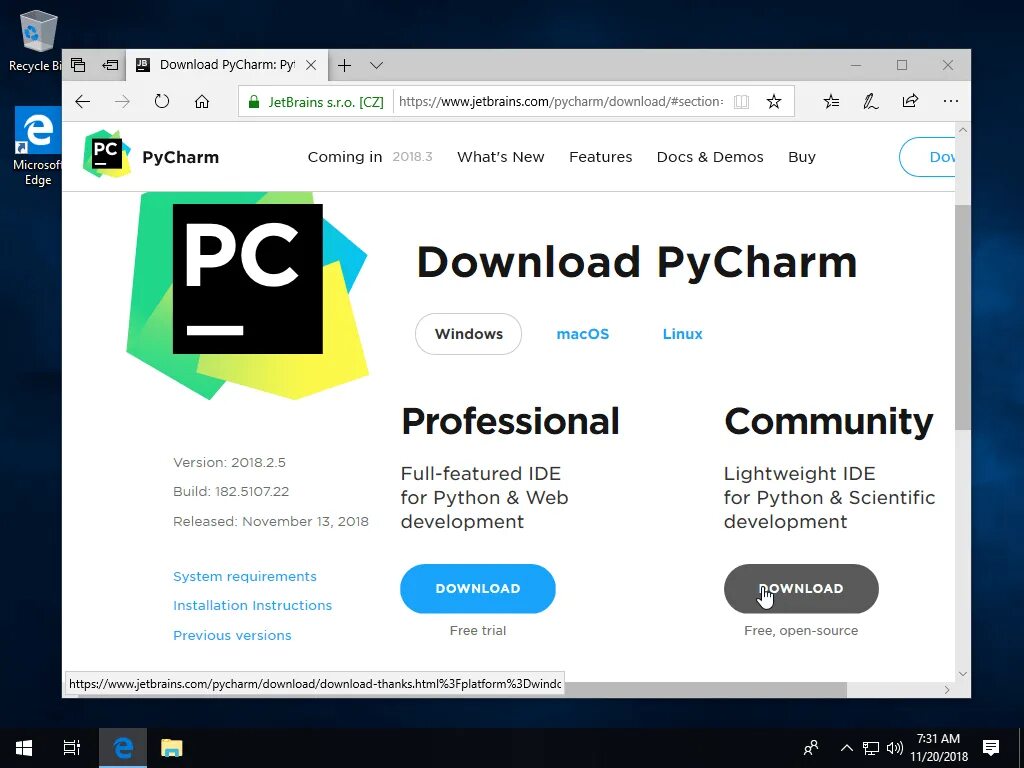Click the green site lock icon

pyautogui.click(x=253, y=102)
